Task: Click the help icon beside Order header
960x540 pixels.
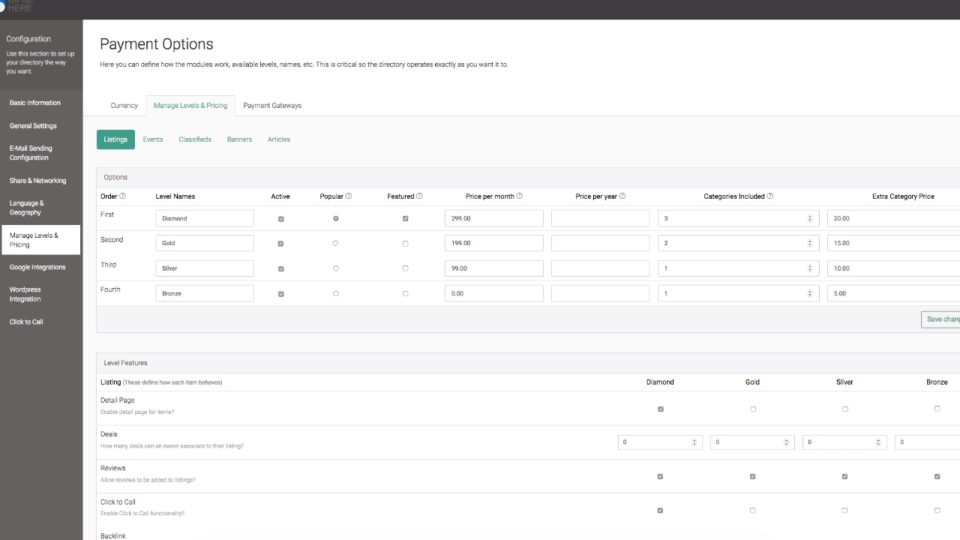Action: 122,196
